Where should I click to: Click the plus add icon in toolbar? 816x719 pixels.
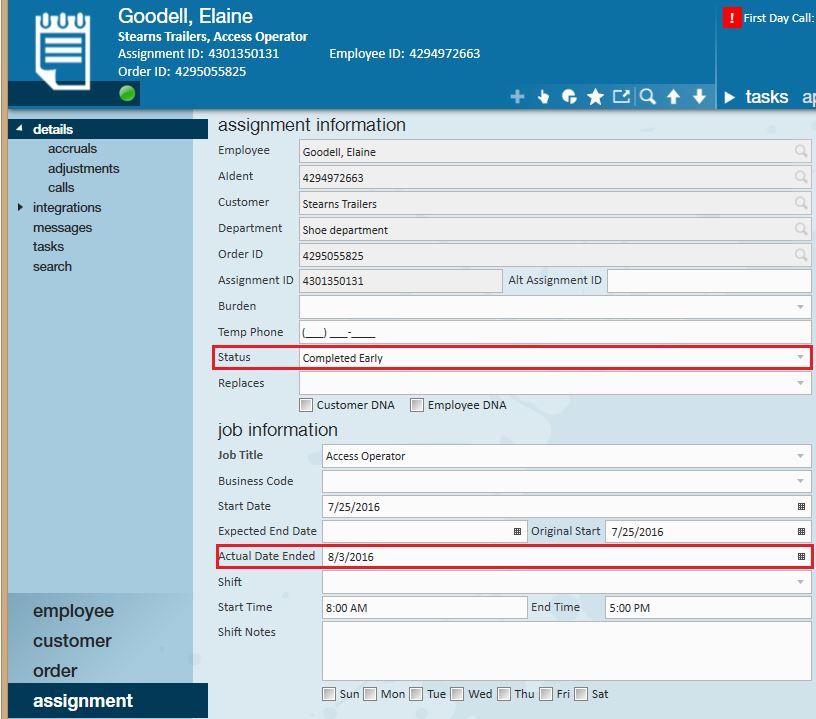(x=517, y=97)
